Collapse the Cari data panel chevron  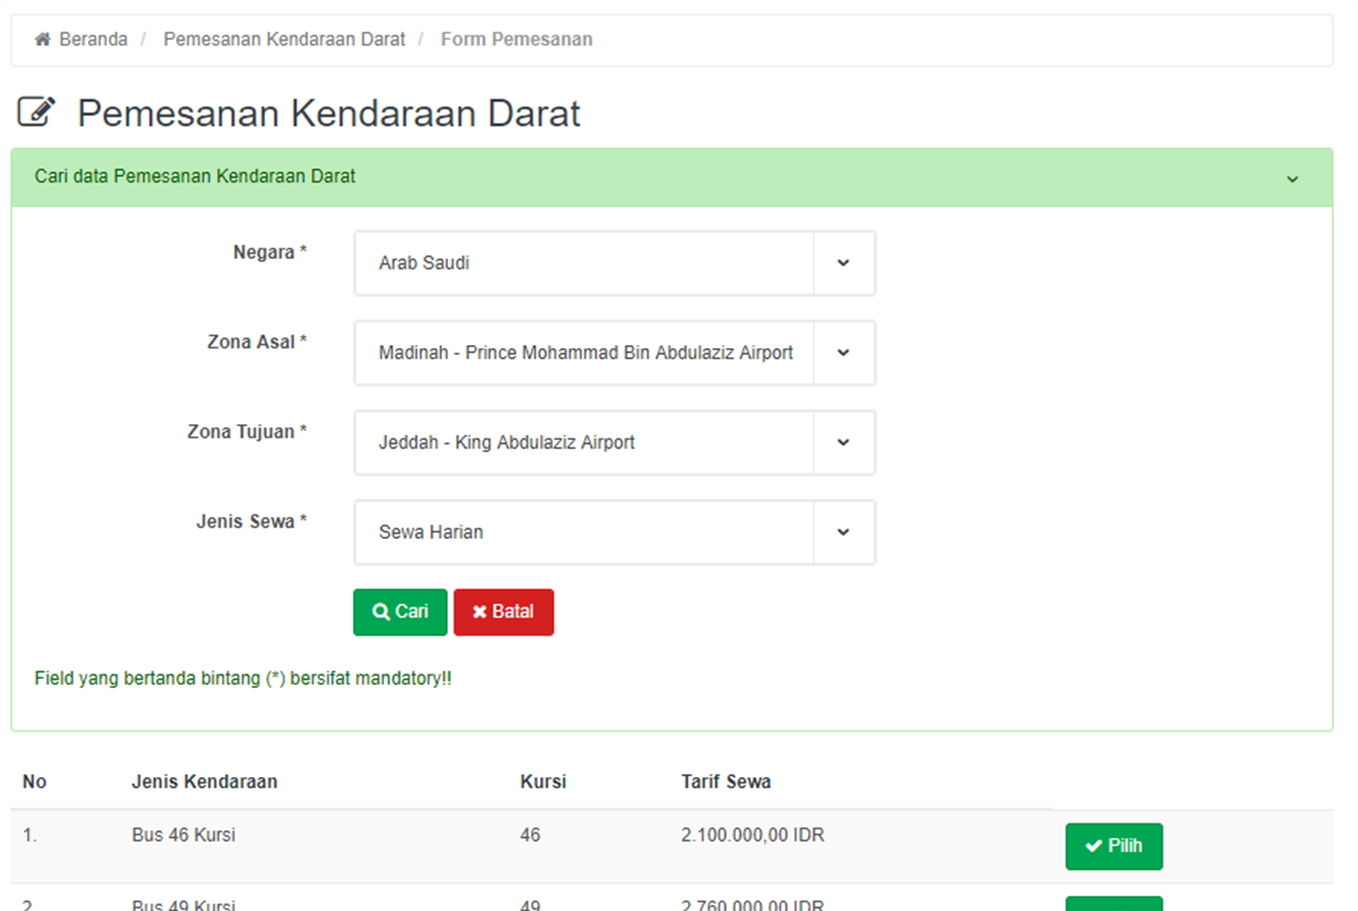click(x=1292, y=179)
